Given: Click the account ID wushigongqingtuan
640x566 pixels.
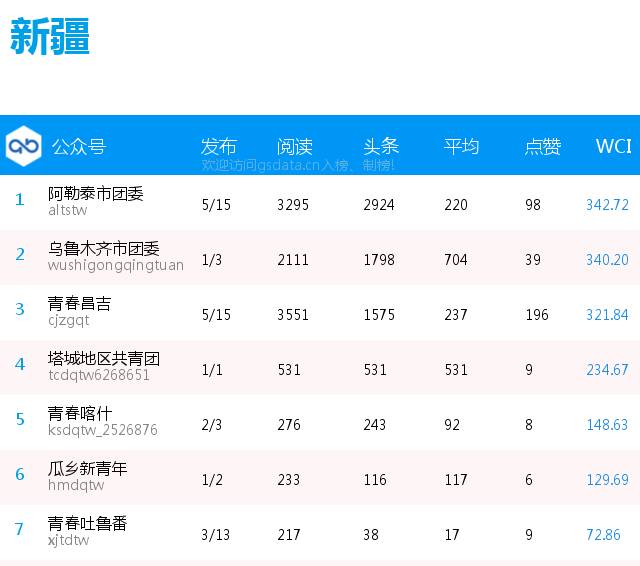Looking at the screenshot, I should 116,265.
